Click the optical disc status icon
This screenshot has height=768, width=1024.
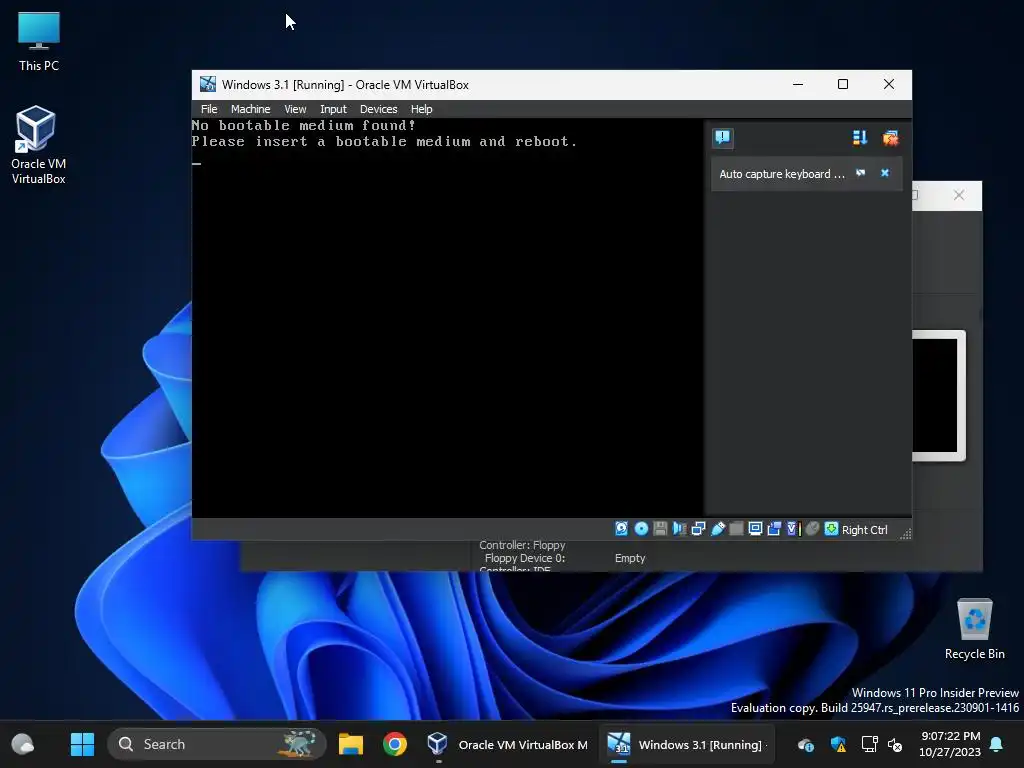[x=641, y=529]
